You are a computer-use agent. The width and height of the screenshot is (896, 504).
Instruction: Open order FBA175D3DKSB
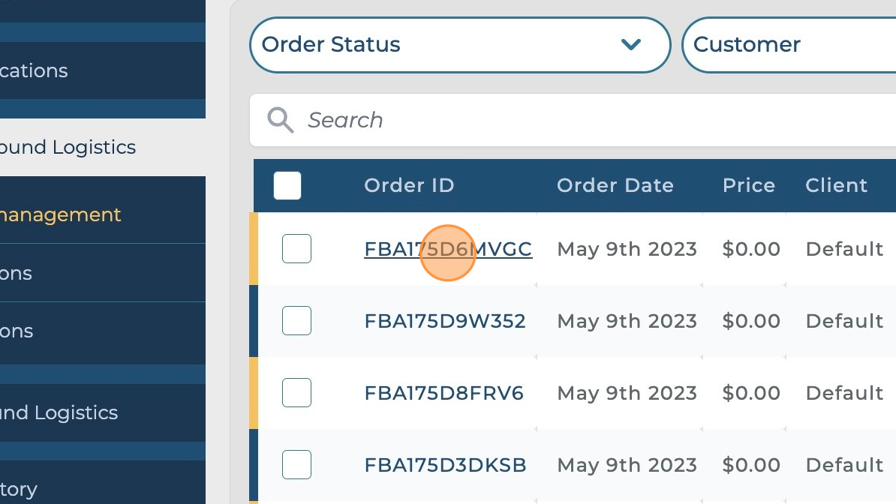[445, 465]
